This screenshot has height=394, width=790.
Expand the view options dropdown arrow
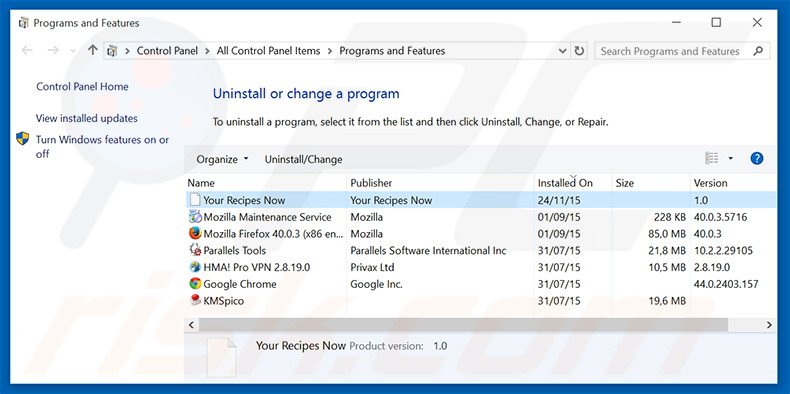(x=730, y=159)
